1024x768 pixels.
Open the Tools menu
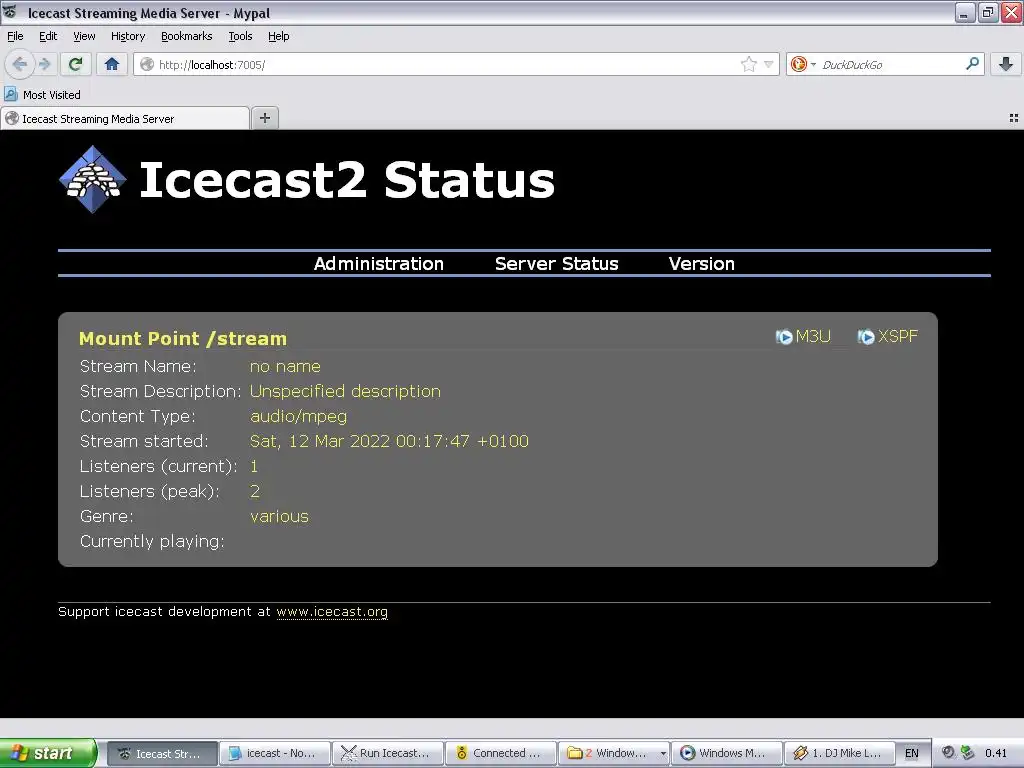(x=240, y=36)
